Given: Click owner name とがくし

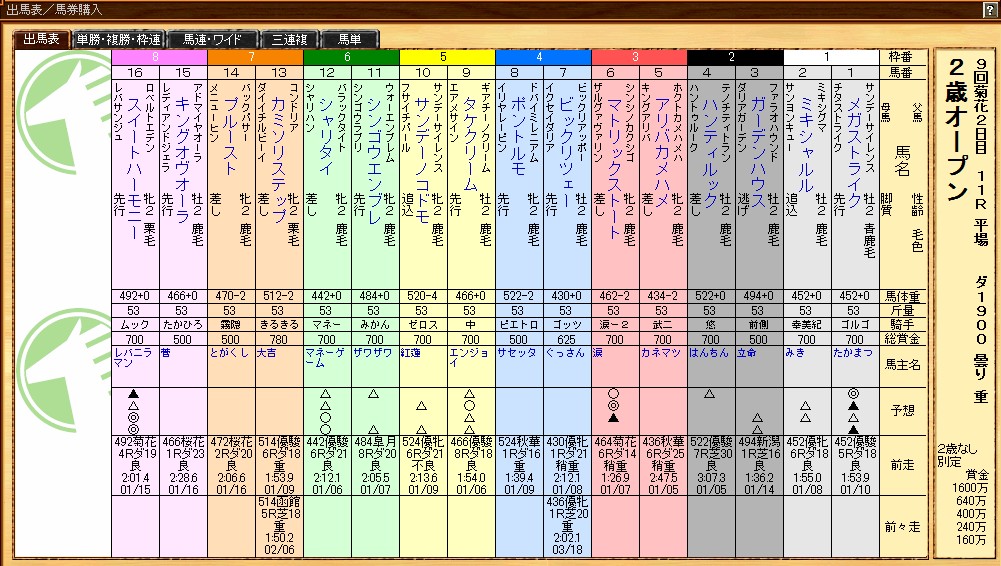Looking at the screenshot, I should (229, 353).
